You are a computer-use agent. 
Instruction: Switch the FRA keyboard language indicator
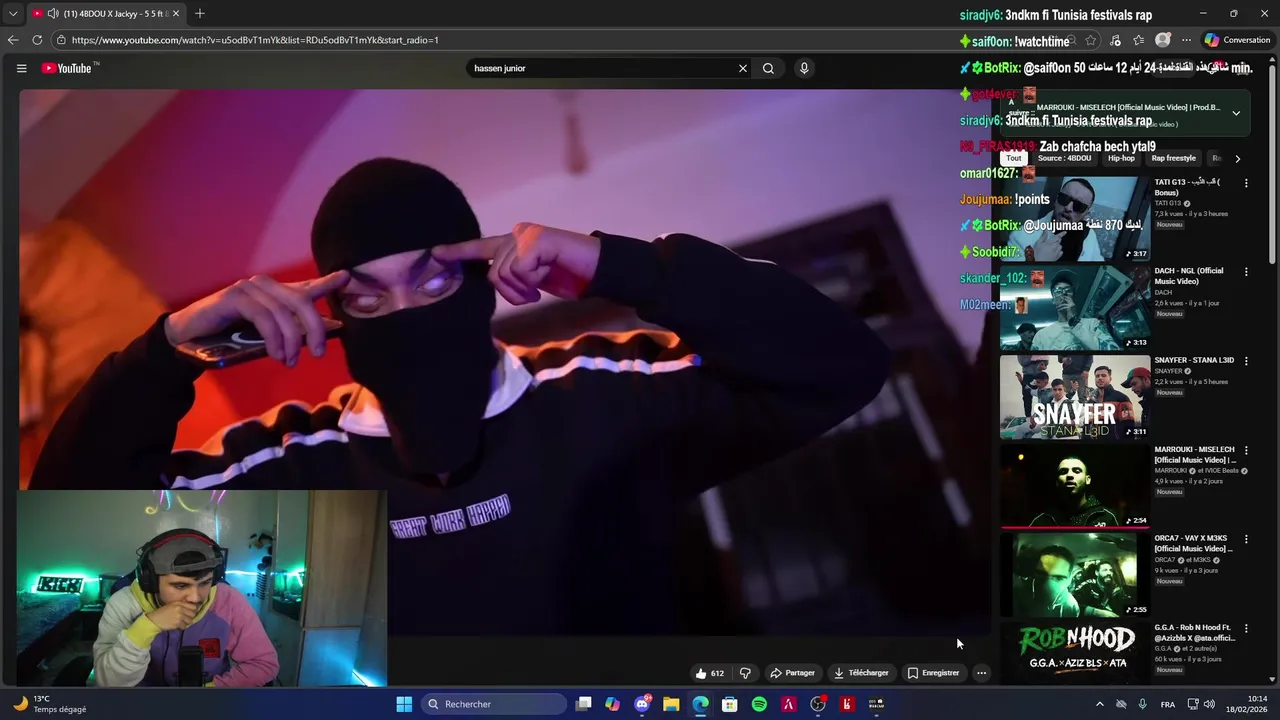pos(1167,704)
